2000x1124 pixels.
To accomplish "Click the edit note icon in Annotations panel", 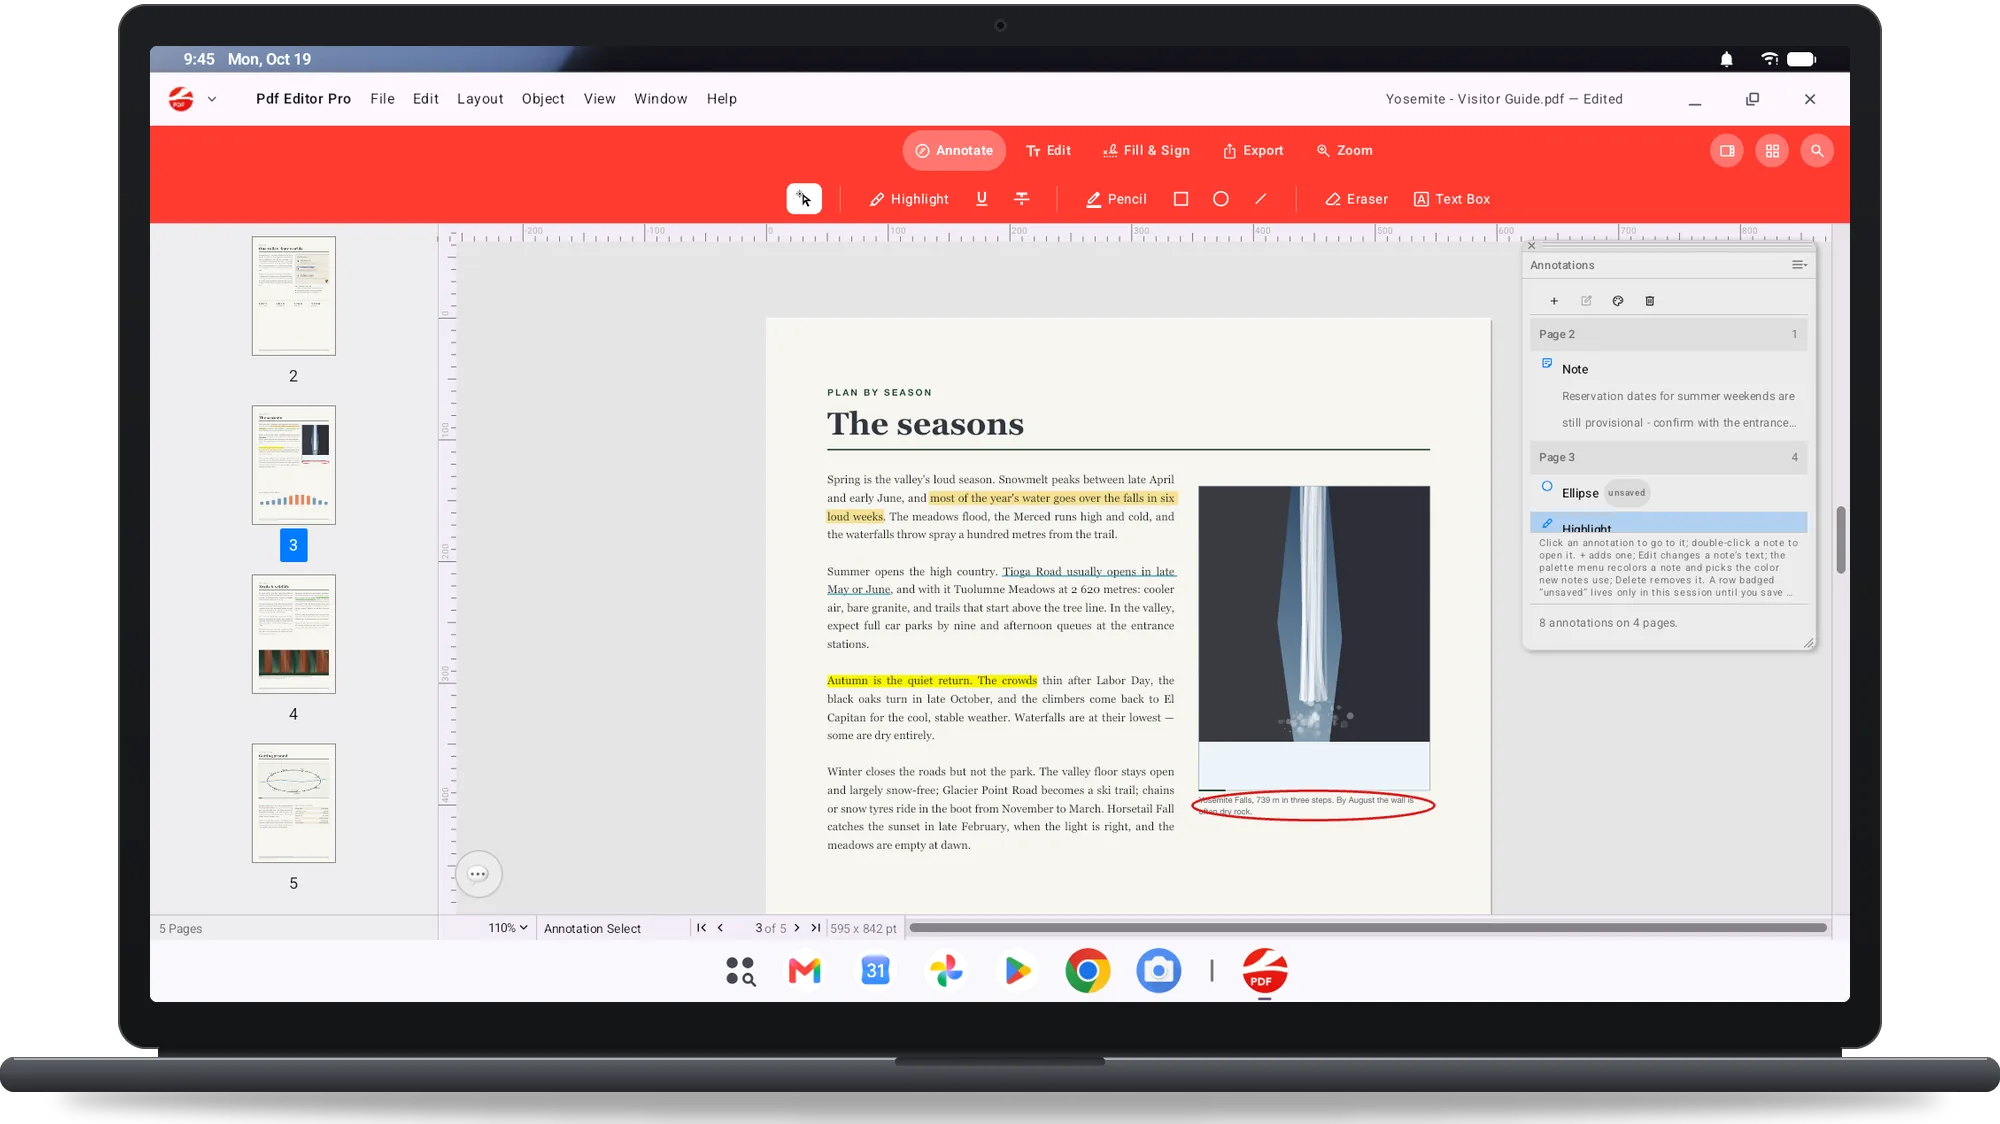I will click(x=1586, y=301).
